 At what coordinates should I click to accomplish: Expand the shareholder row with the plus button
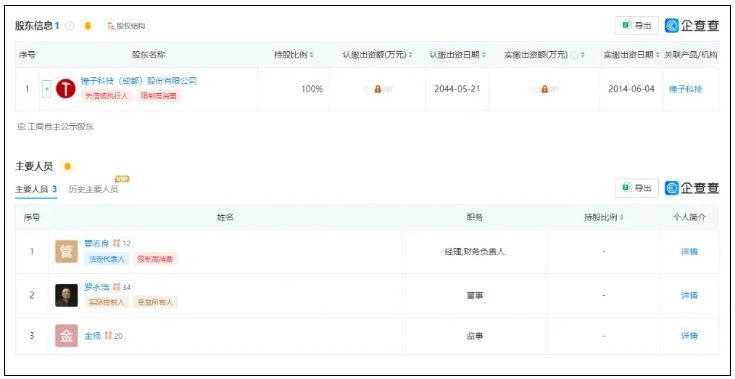point(46,89)
